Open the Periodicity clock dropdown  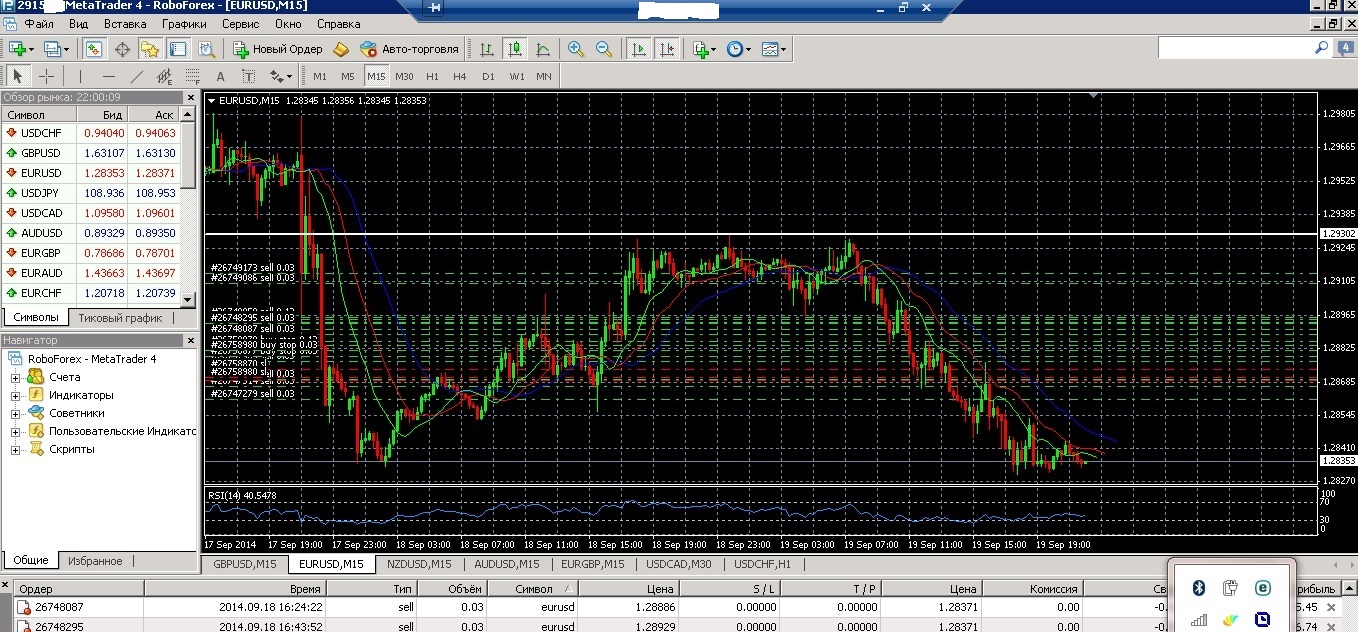[737, 49]
